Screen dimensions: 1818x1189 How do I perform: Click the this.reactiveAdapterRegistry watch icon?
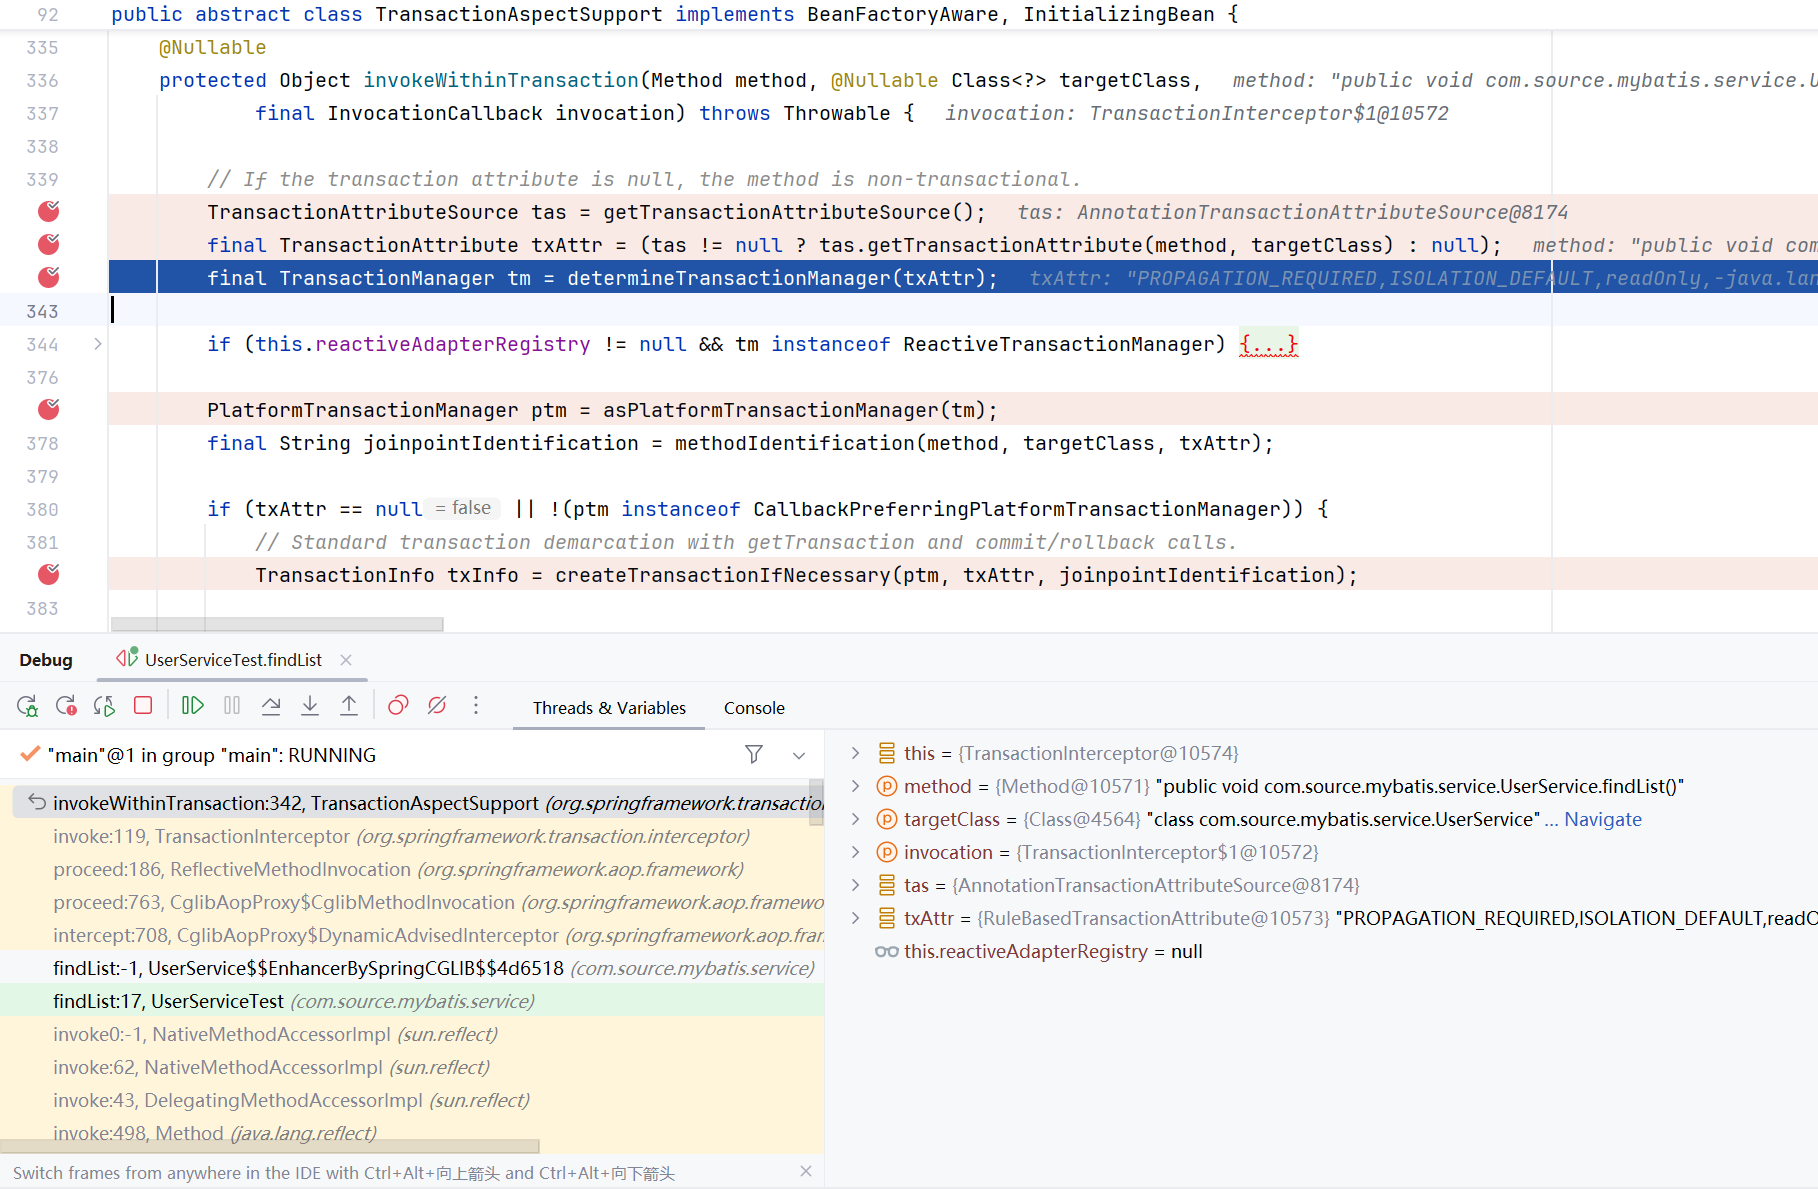coord(886,951)
